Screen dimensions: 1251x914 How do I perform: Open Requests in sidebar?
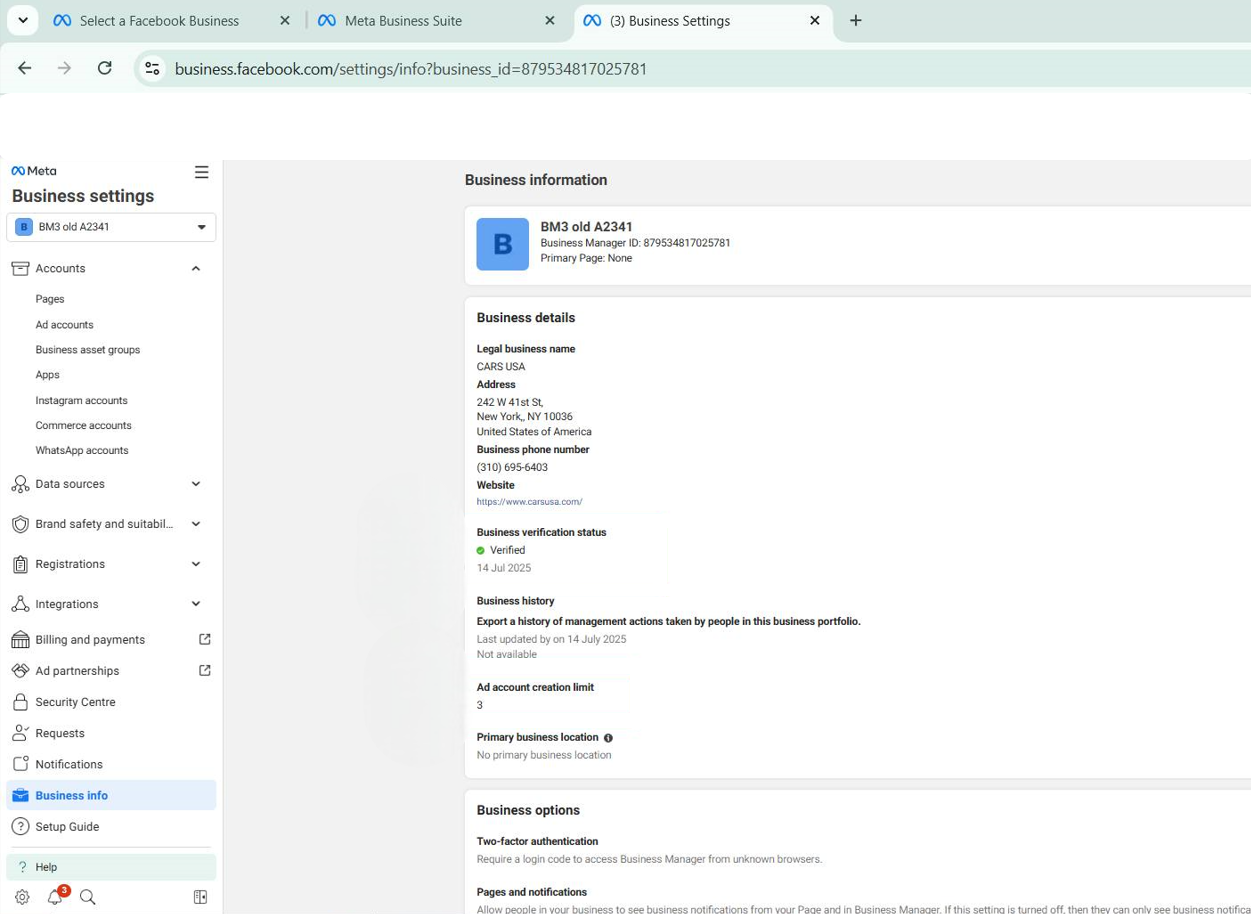(x=60, y=733)
